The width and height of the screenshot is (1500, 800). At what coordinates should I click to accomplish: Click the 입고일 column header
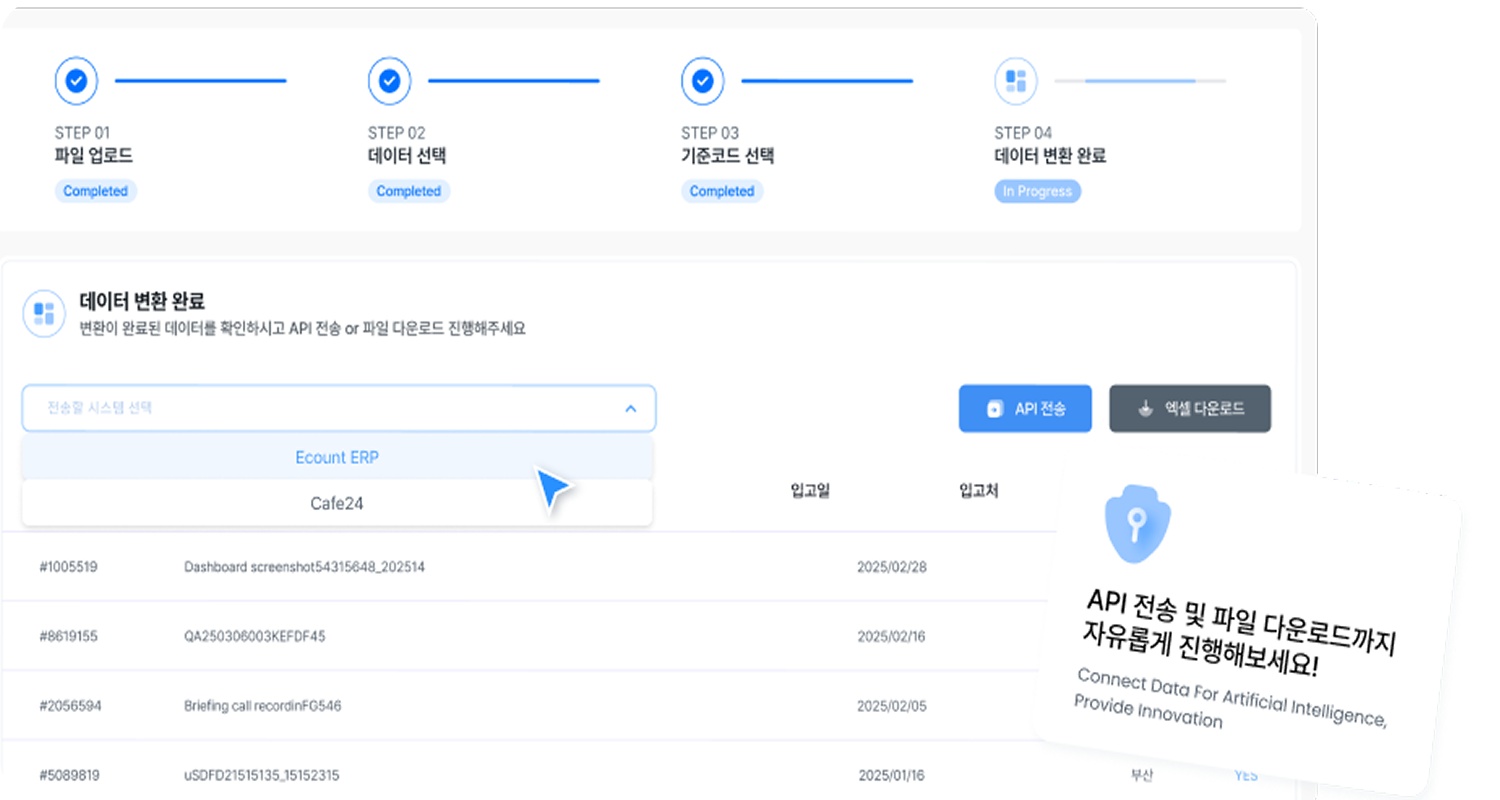pos(810,490)
